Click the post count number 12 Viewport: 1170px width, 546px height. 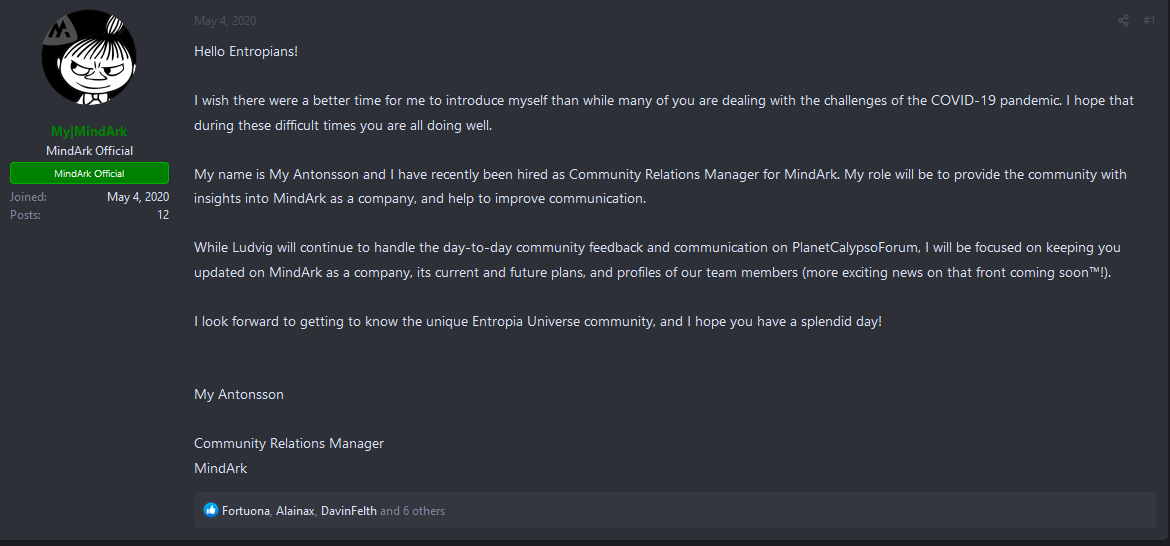(x=163, y=215)
